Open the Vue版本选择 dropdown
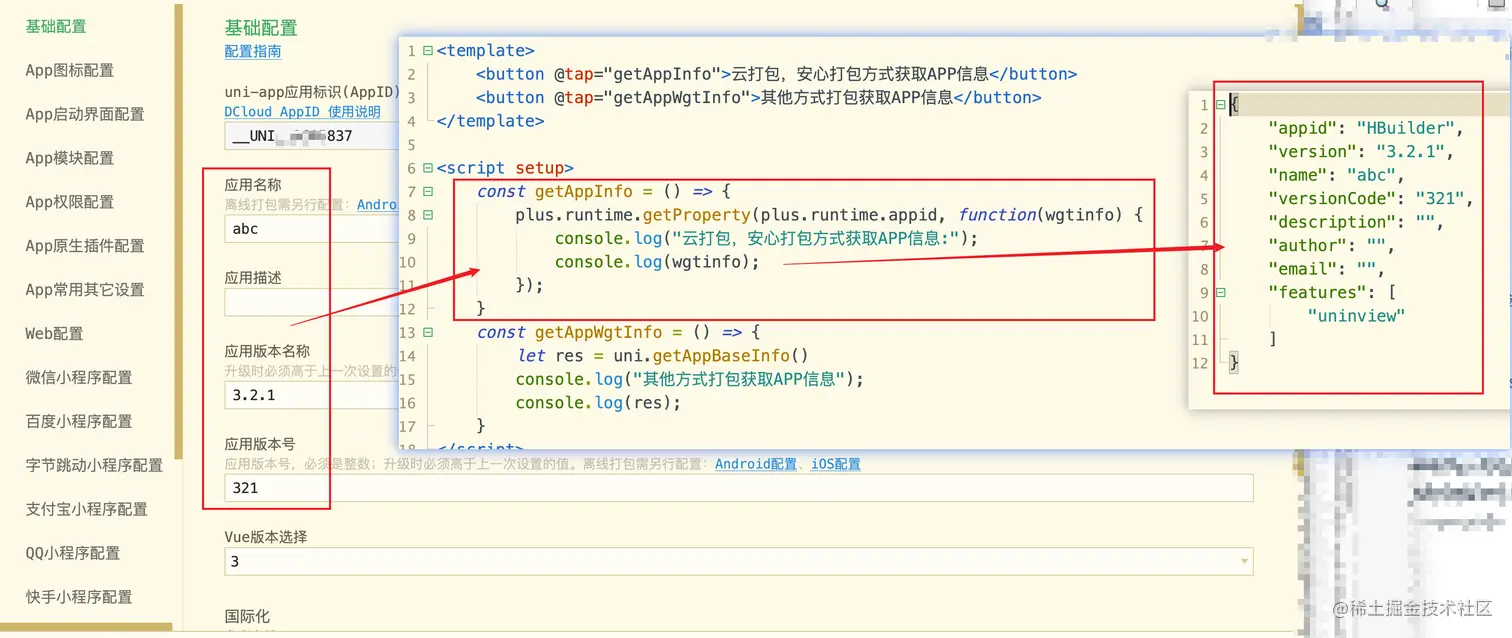1512x638 pixels. tap(738, 562)
